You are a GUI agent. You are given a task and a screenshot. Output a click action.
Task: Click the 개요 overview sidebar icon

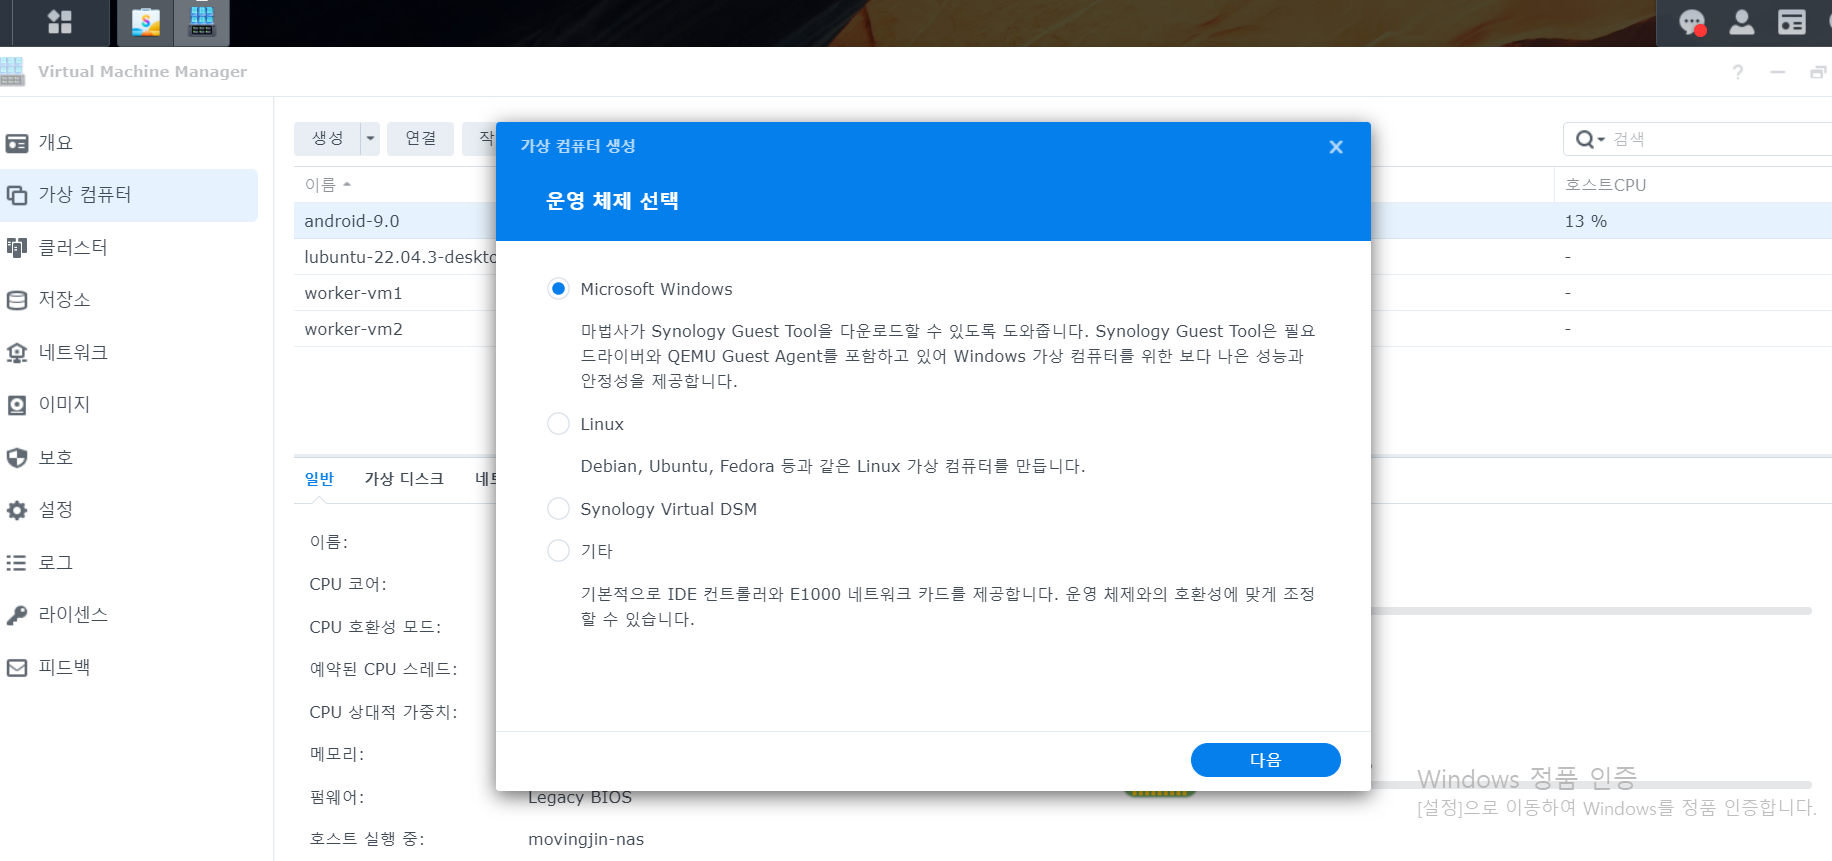pyautogui.click(x=17, y=143)
